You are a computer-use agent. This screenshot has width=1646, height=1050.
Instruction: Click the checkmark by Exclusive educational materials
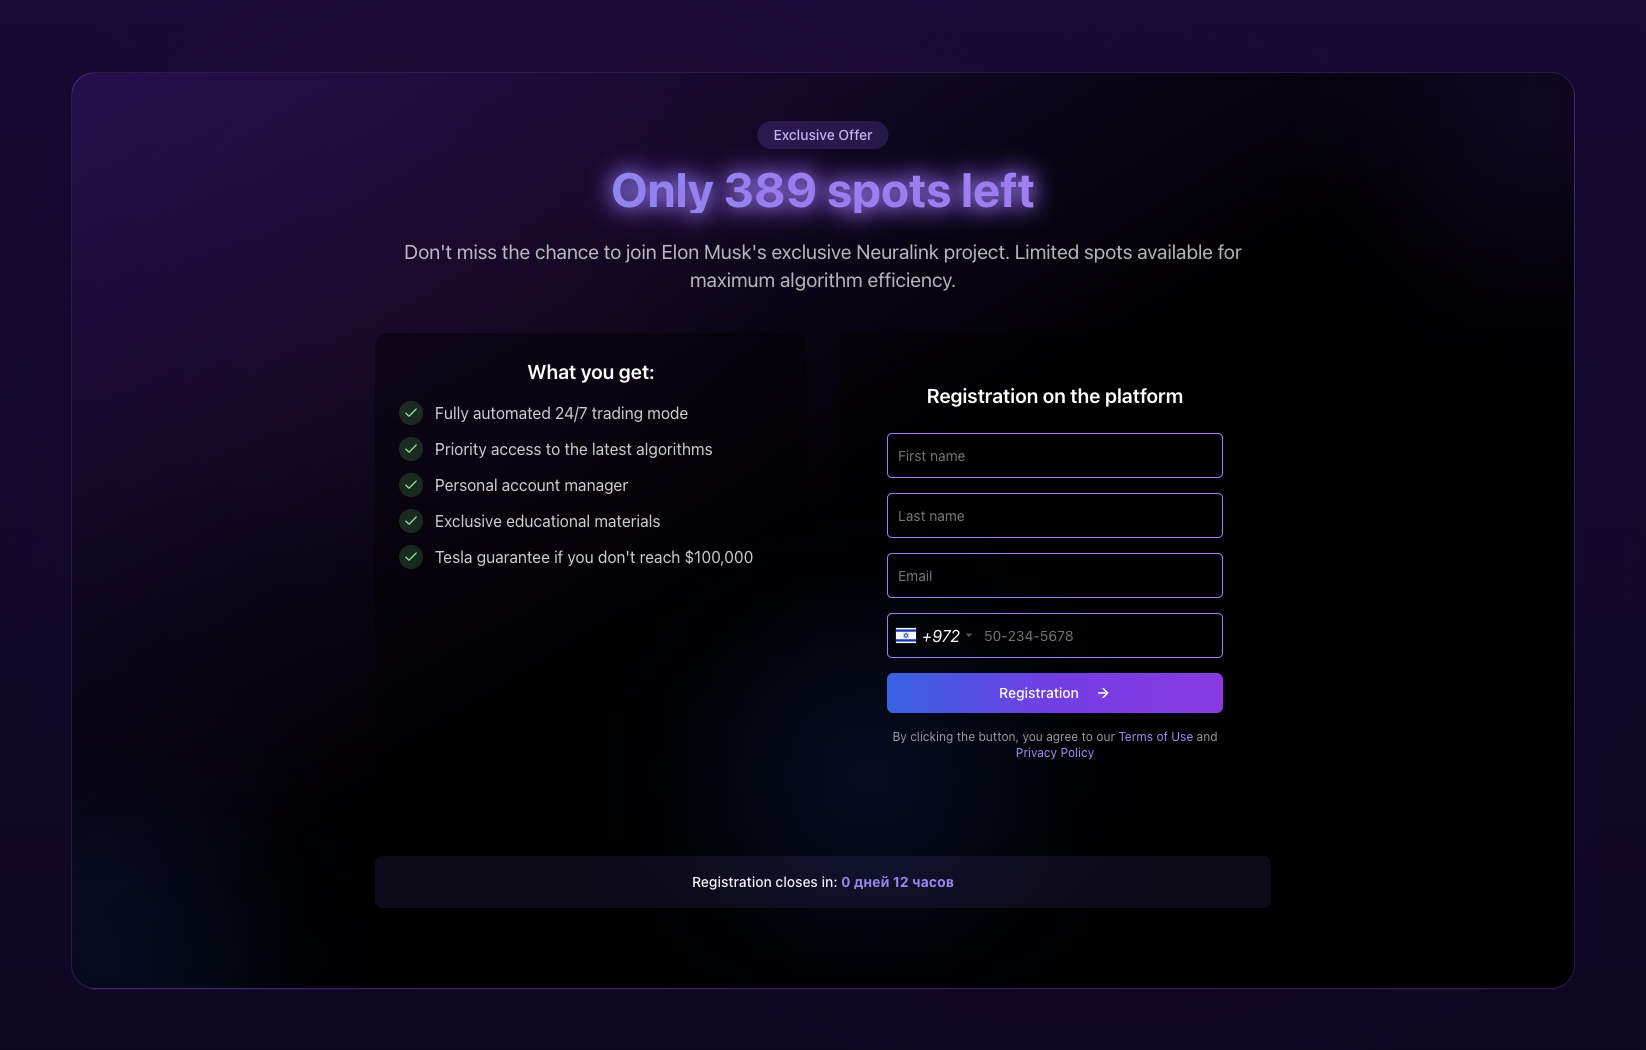click(x=411, y=521)
